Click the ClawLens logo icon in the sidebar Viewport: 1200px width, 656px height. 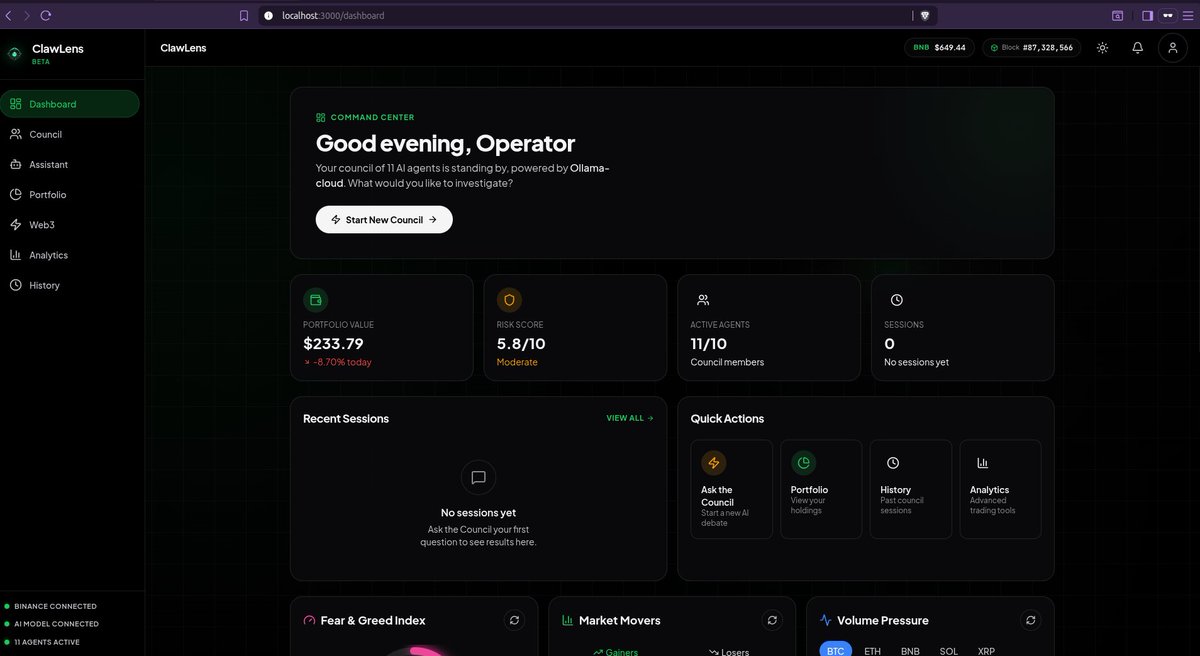point(14,54)
